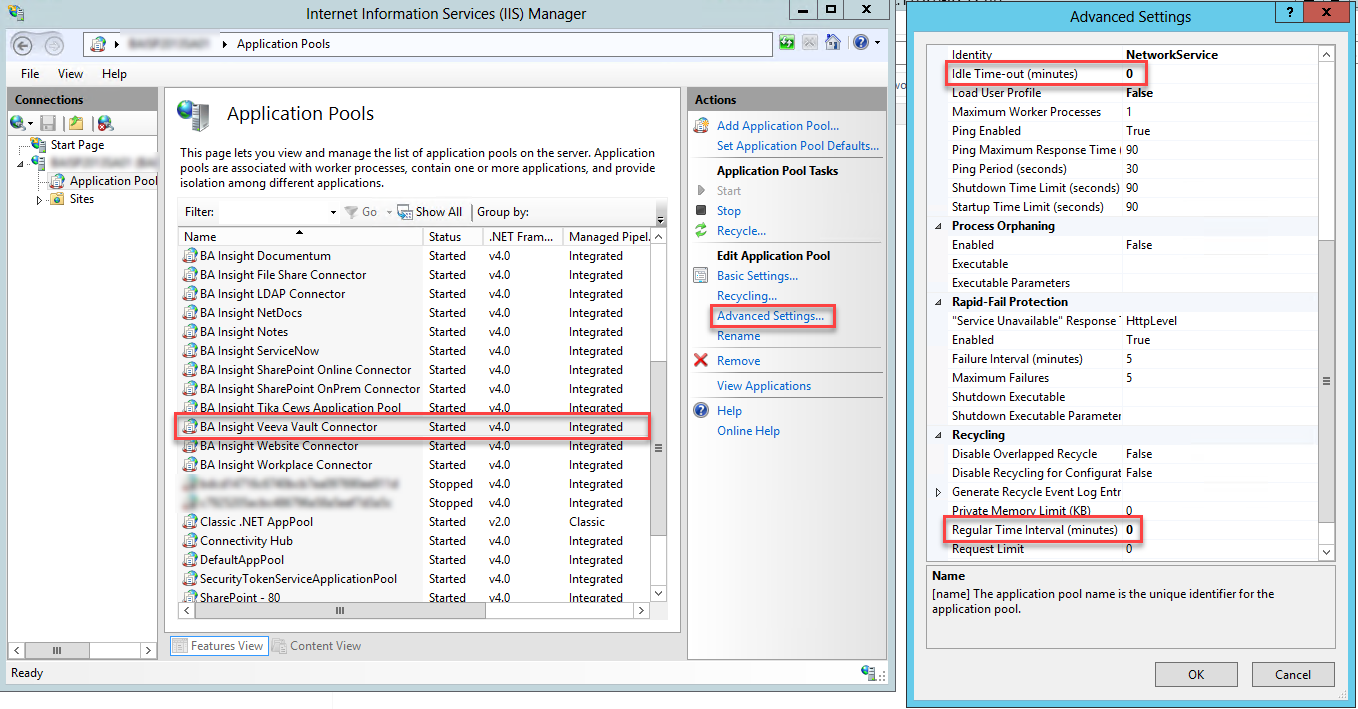
Task: Expand the Sites tree node
Action: pyautogui.click(x=40, y=200)
